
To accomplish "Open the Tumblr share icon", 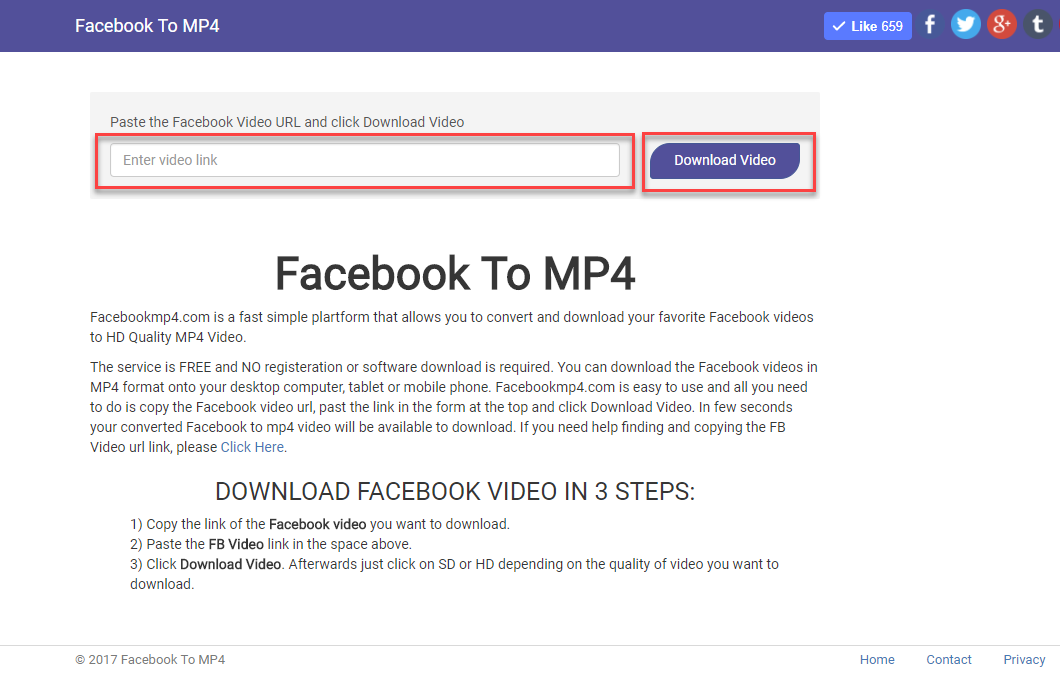I will pos(1038,25).
